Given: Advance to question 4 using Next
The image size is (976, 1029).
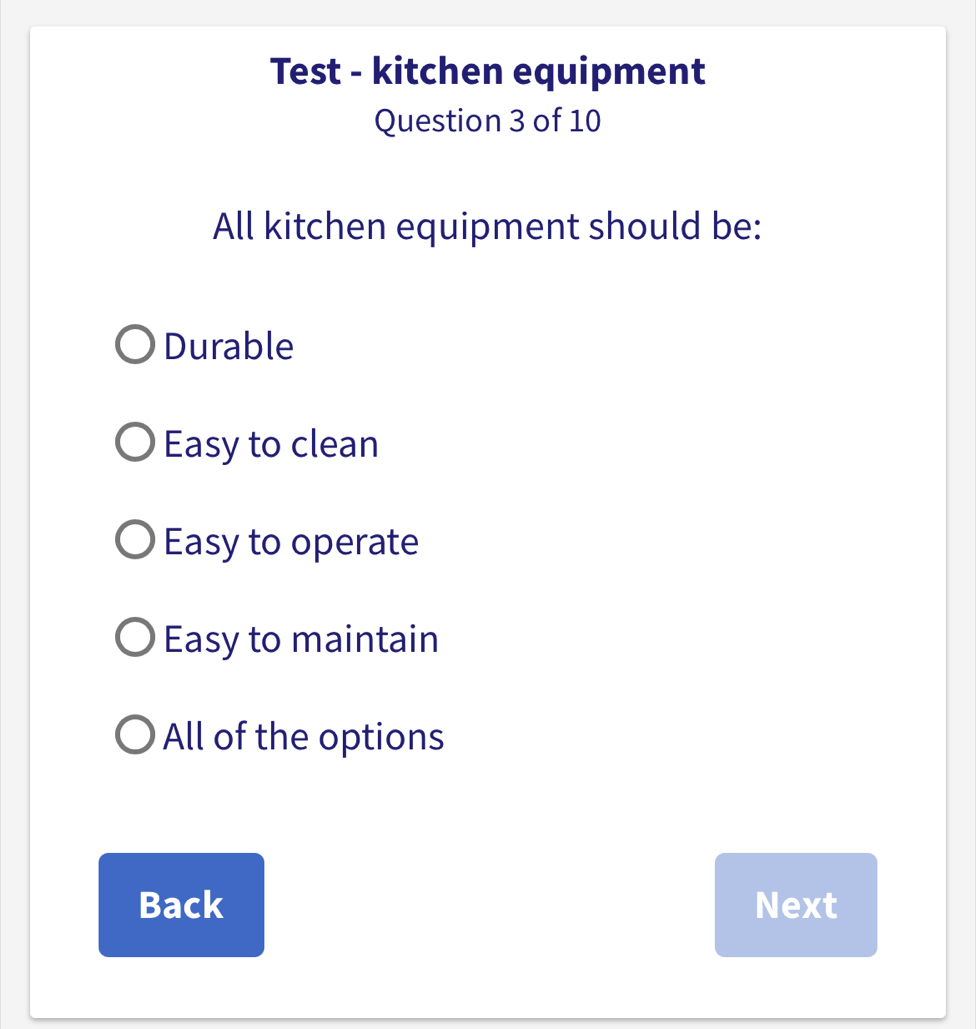Looking at the screenshot, I should click(x=795, y=904).
